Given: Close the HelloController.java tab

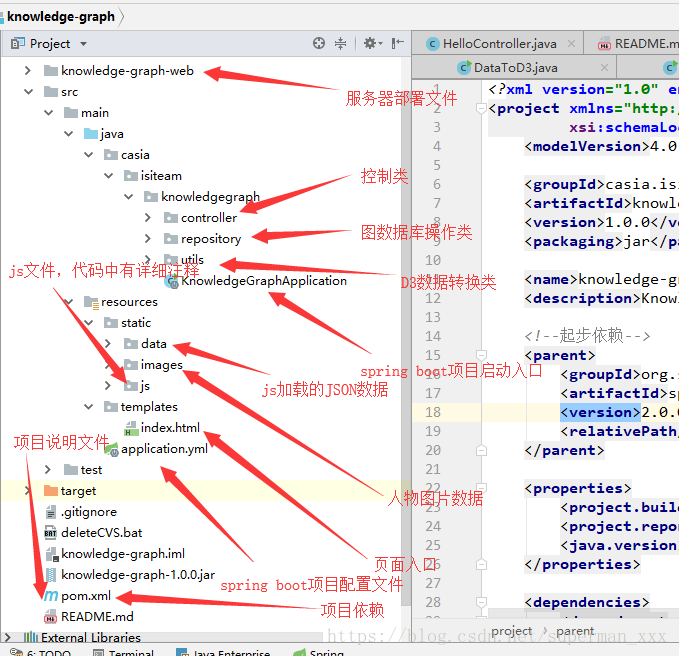Looking at the screenshot, I should (571, 43).
